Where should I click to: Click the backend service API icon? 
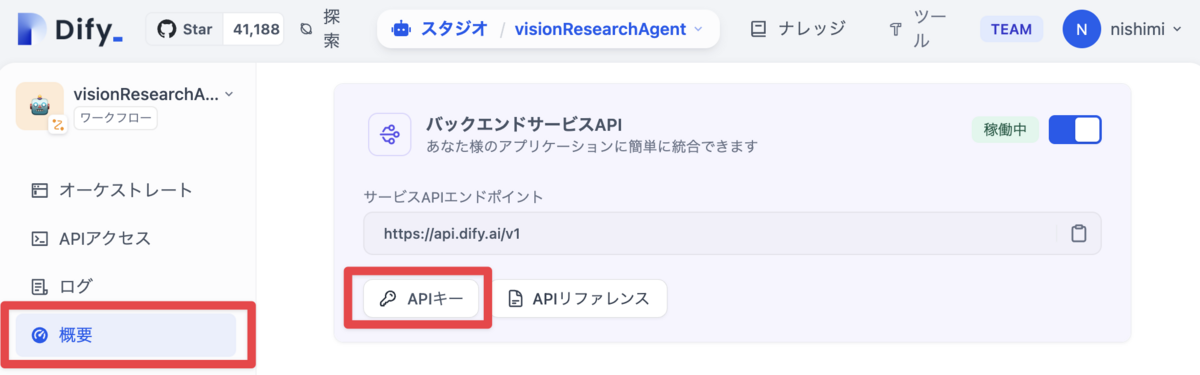pyautogui.click(x=390, y=134)
